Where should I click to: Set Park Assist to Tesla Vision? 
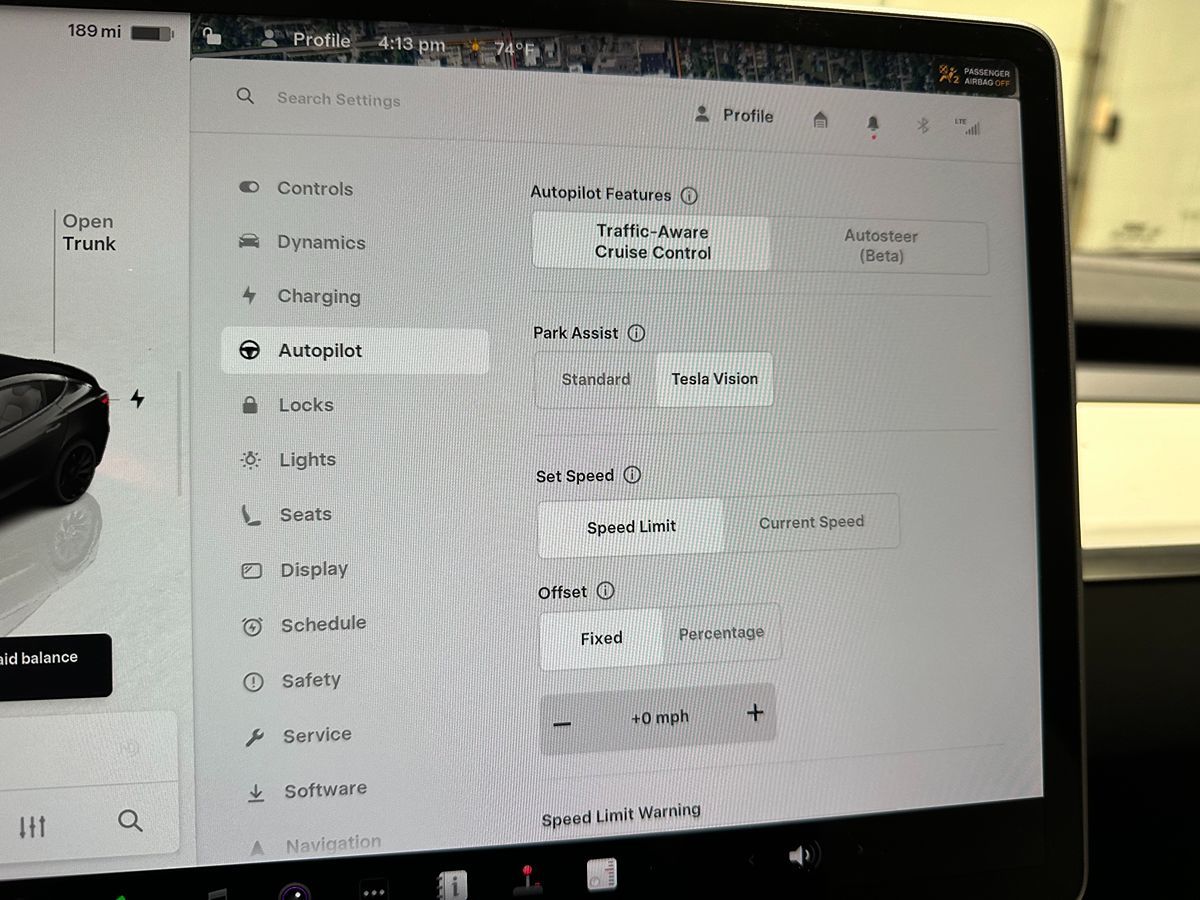click(714, 379)
